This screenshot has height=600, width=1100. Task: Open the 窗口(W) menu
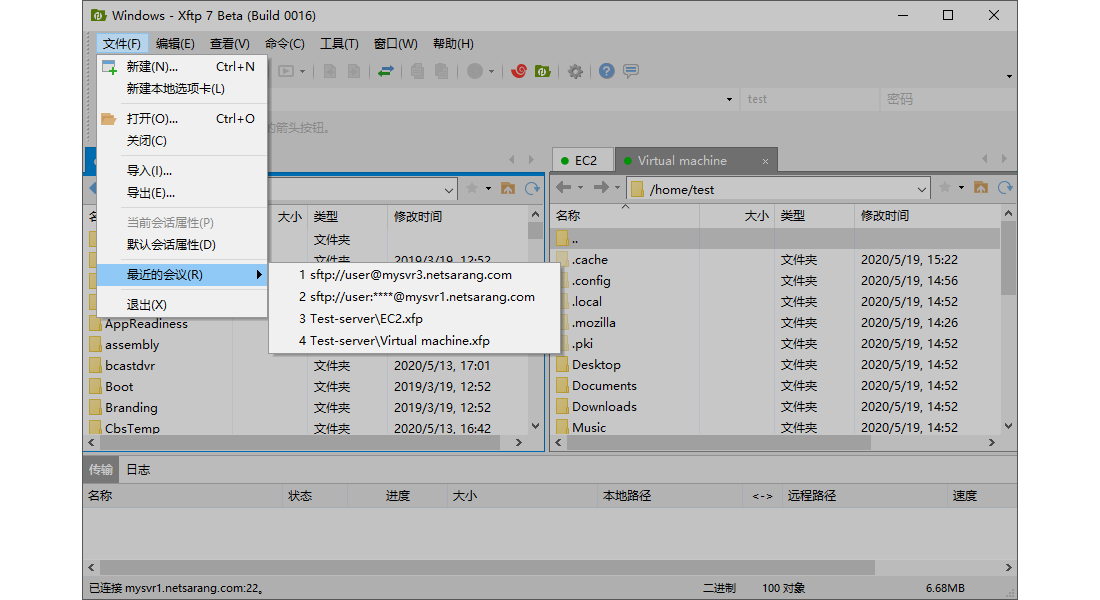396,44
